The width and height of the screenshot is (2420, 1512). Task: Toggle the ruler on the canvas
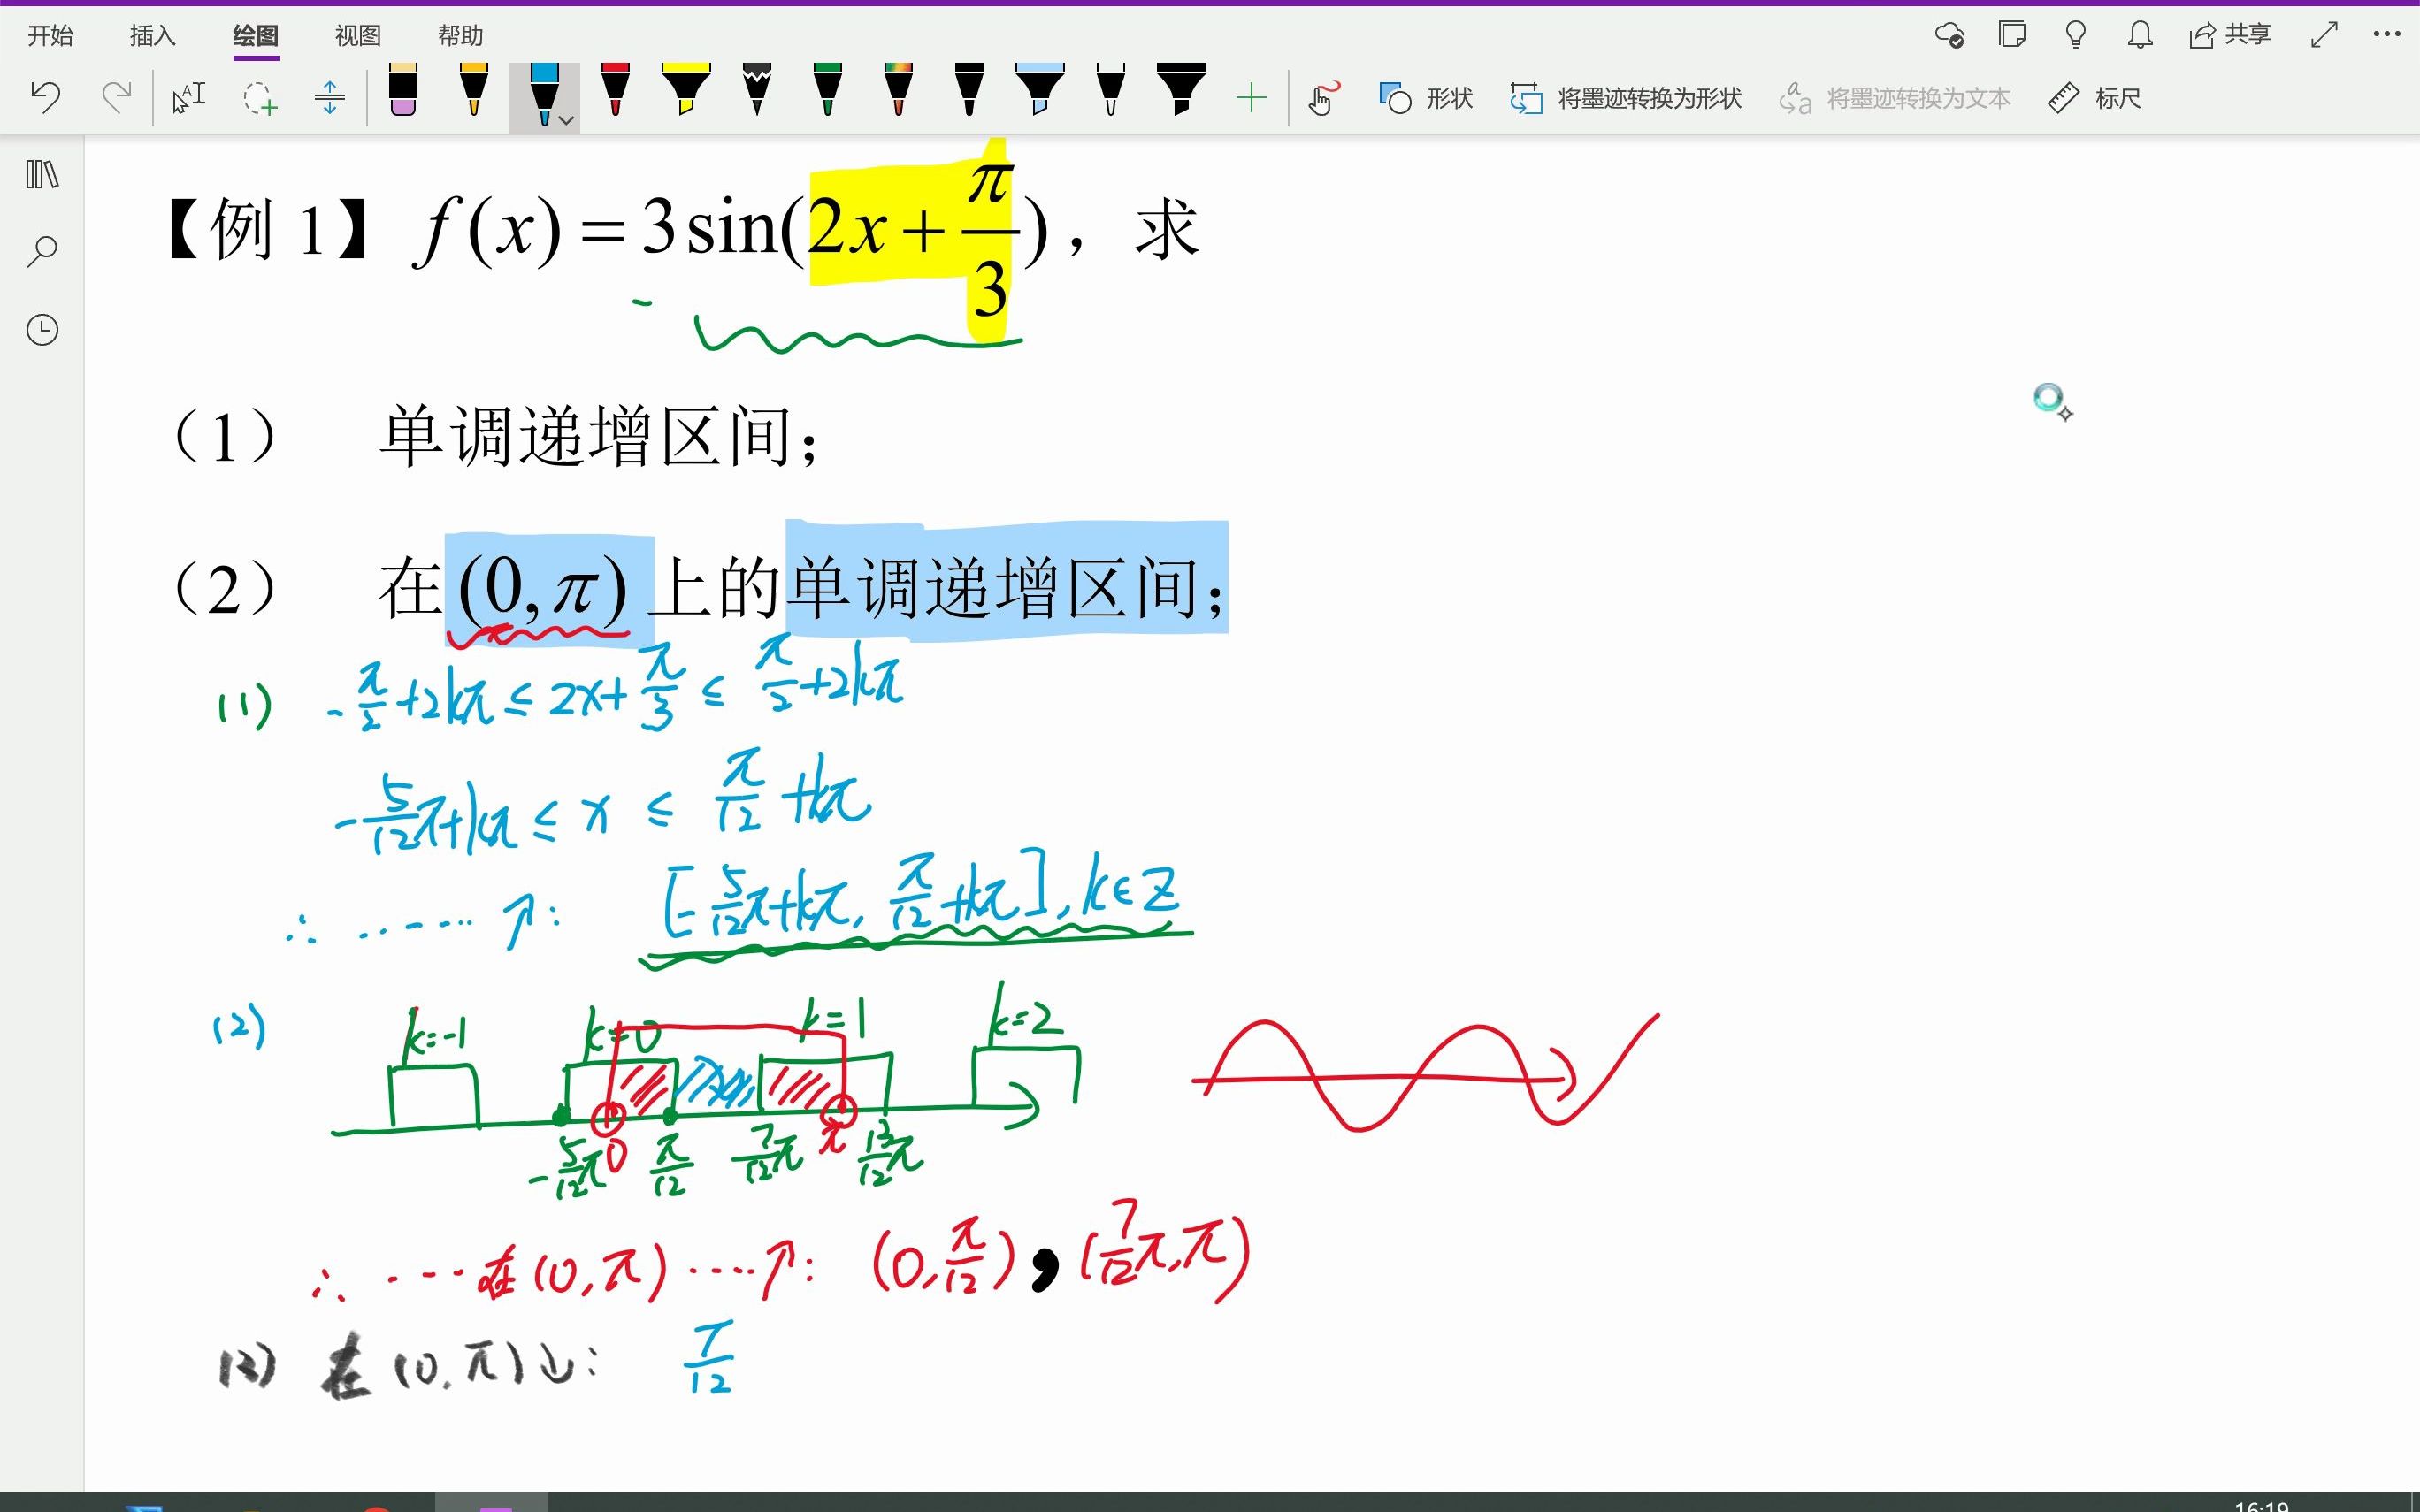2094,98
